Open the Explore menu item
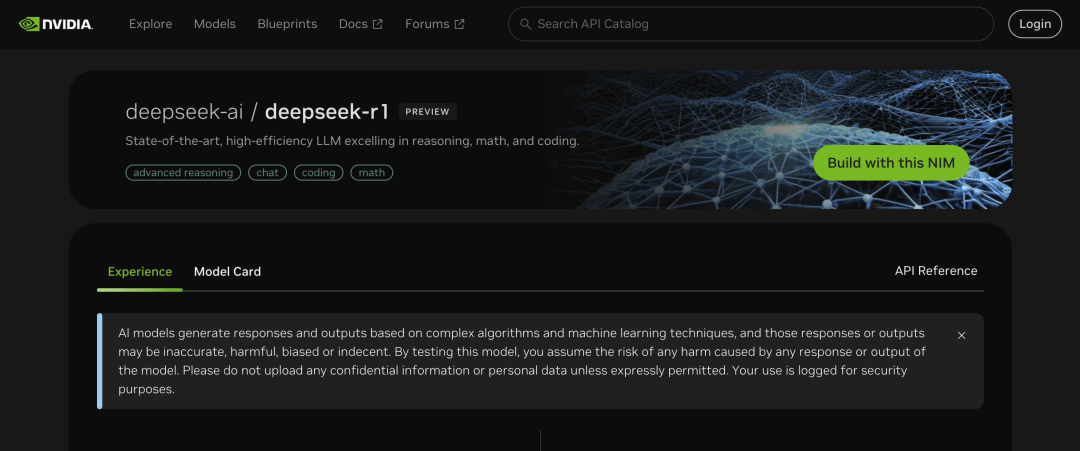 [150, 24]
